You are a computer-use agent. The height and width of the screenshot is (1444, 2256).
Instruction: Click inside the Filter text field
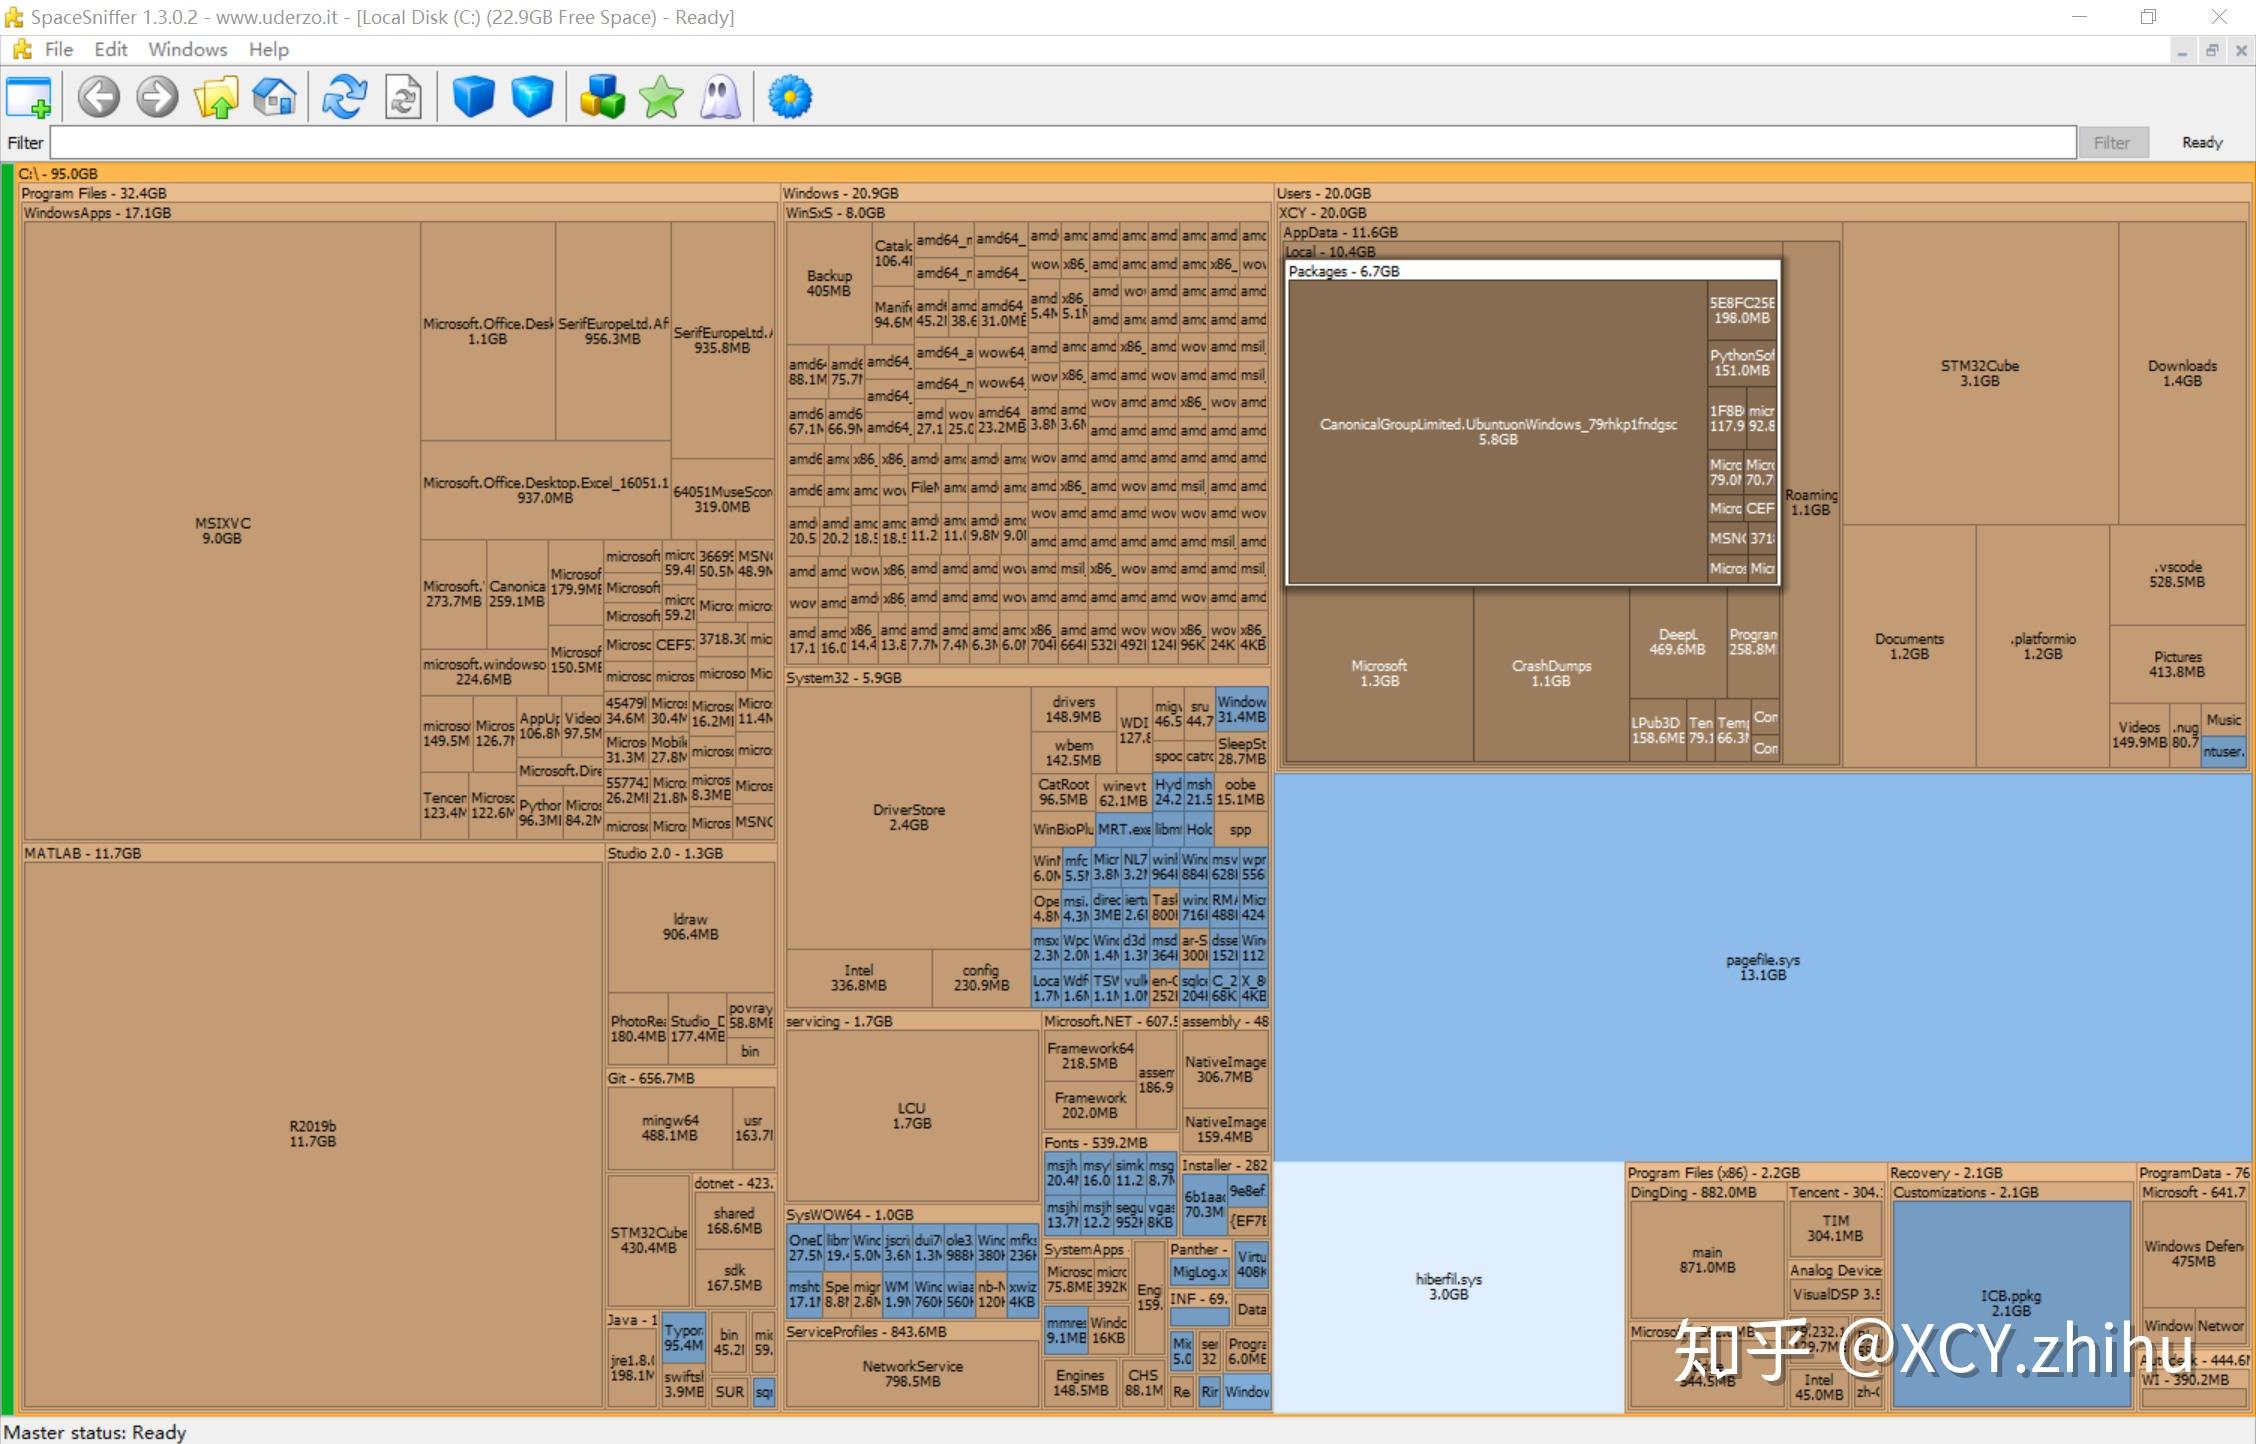1063,142
